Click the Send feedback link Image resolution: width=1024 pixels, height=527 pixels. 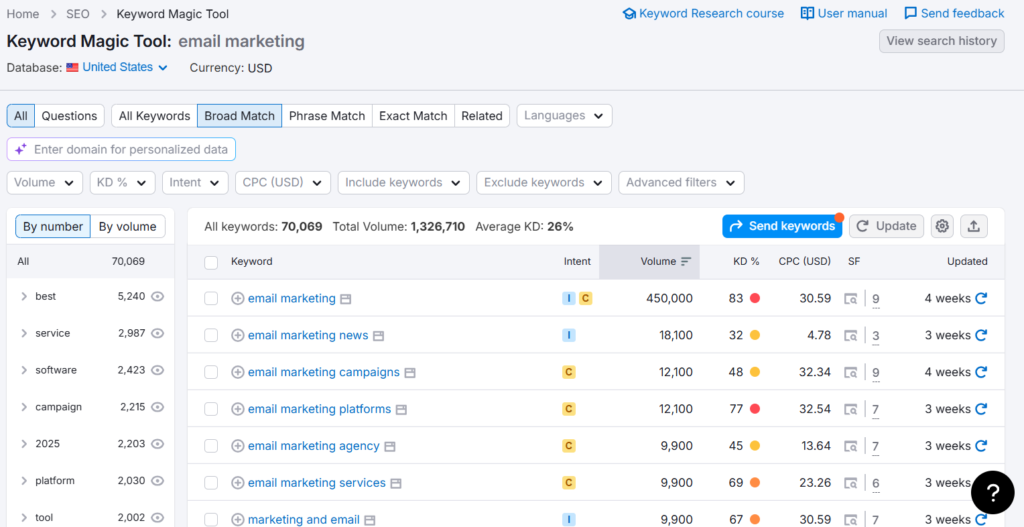pos(955,13)
